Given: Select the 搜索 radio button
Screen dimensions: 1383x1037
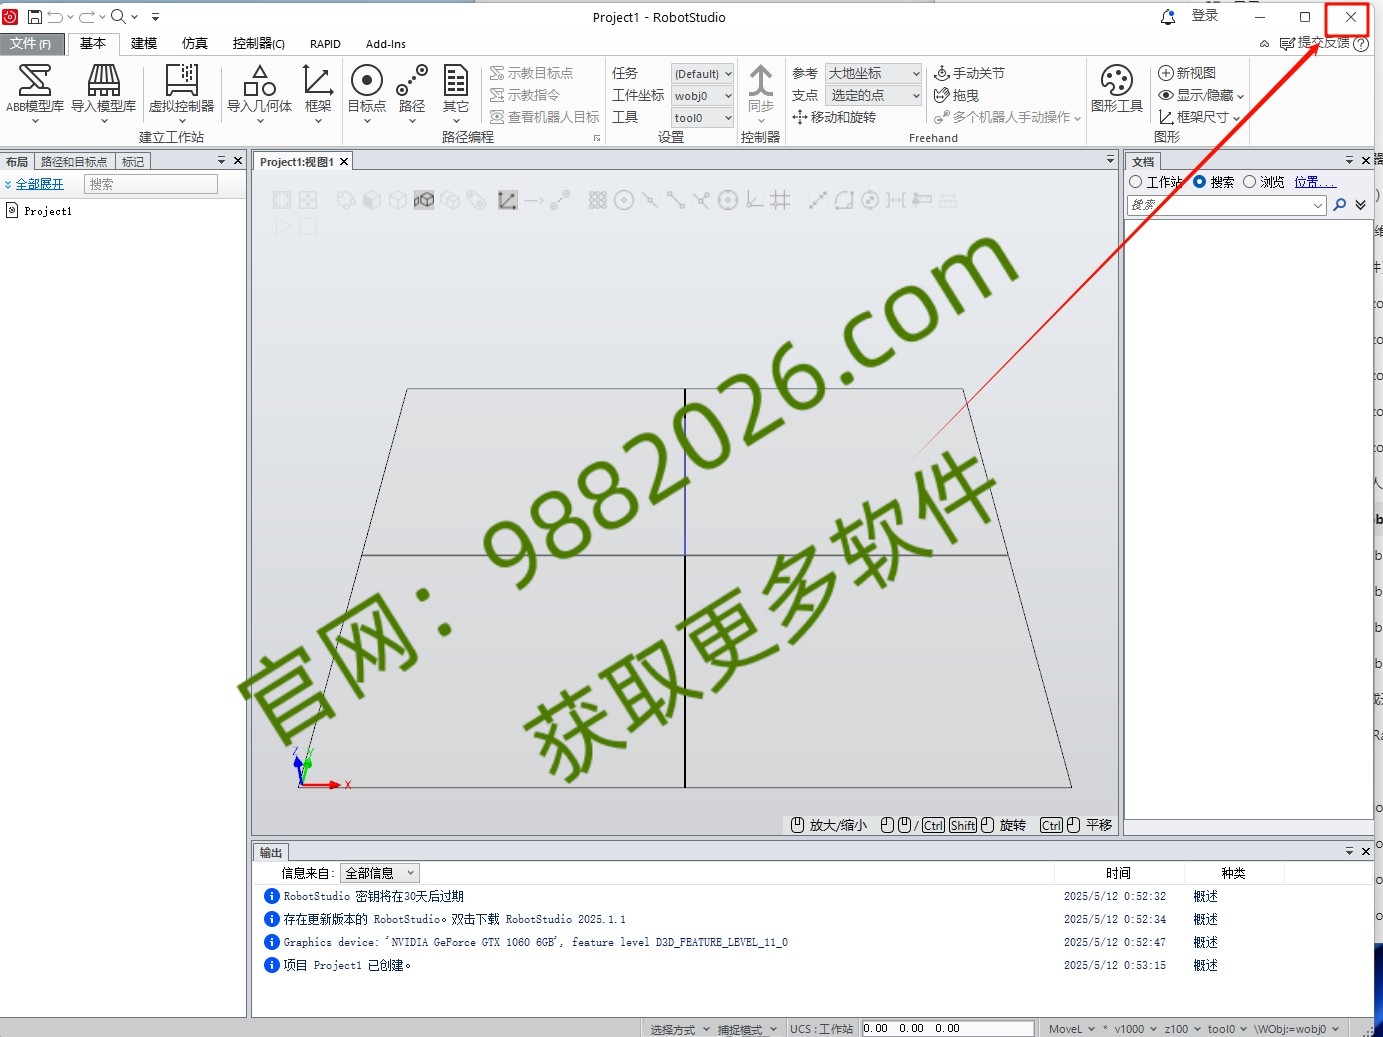Looking at the screenshot, I should (1200, 182).
